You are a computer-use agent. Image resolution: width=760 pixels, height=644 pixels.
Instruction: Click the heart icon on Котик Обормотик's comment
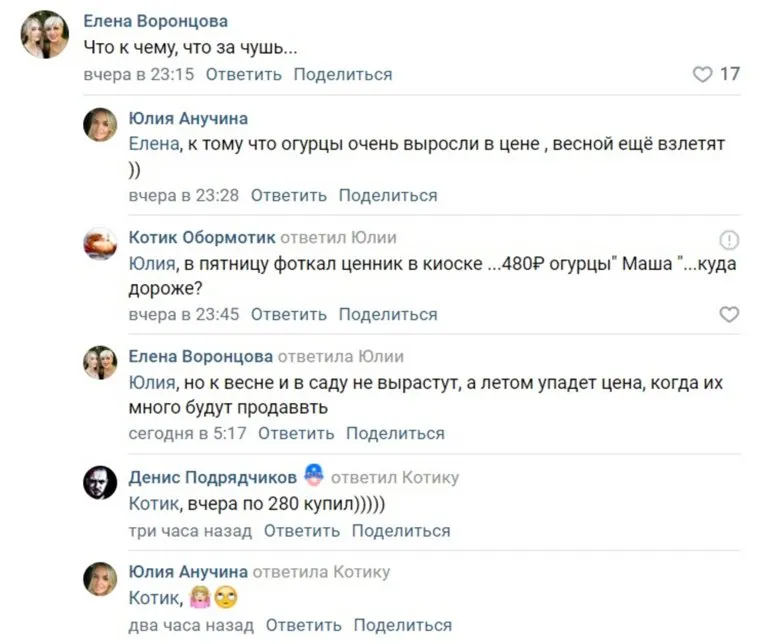pyautogui.click(x=730, y=314)
